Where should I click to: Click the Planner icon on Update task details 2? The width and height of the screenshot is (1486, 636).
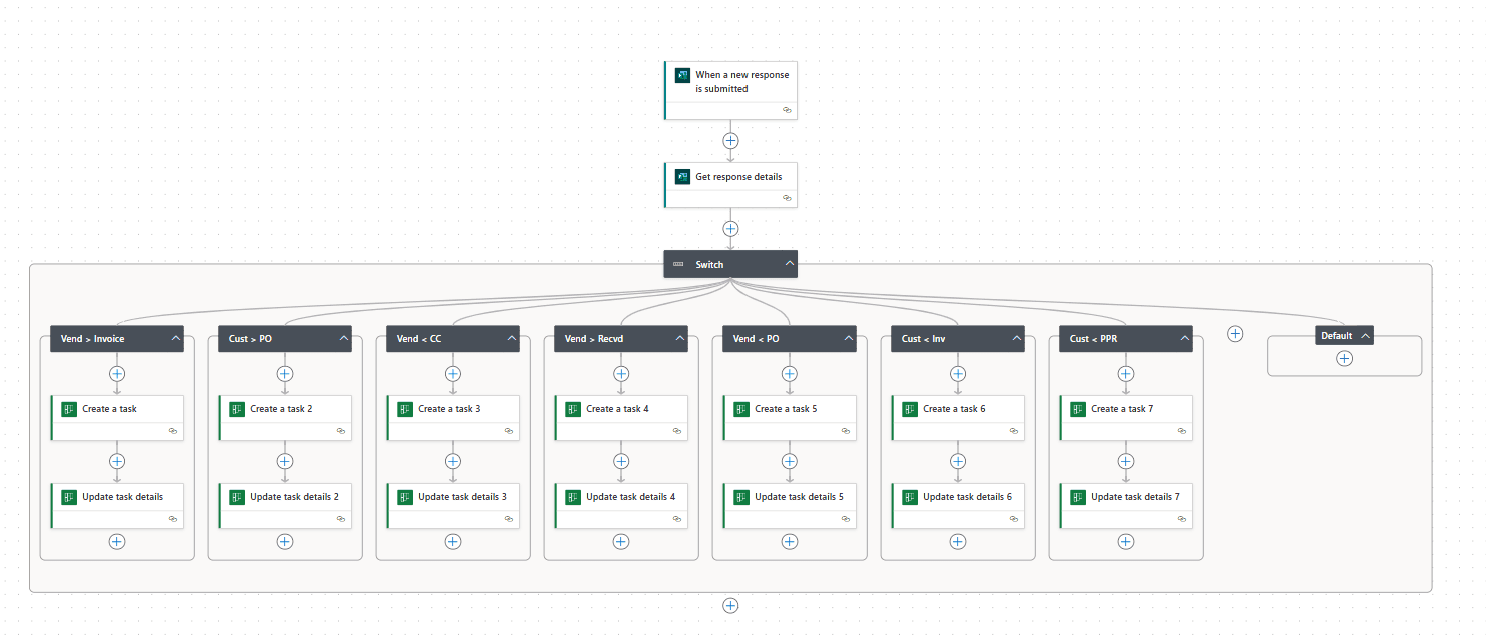click(237, 497)
